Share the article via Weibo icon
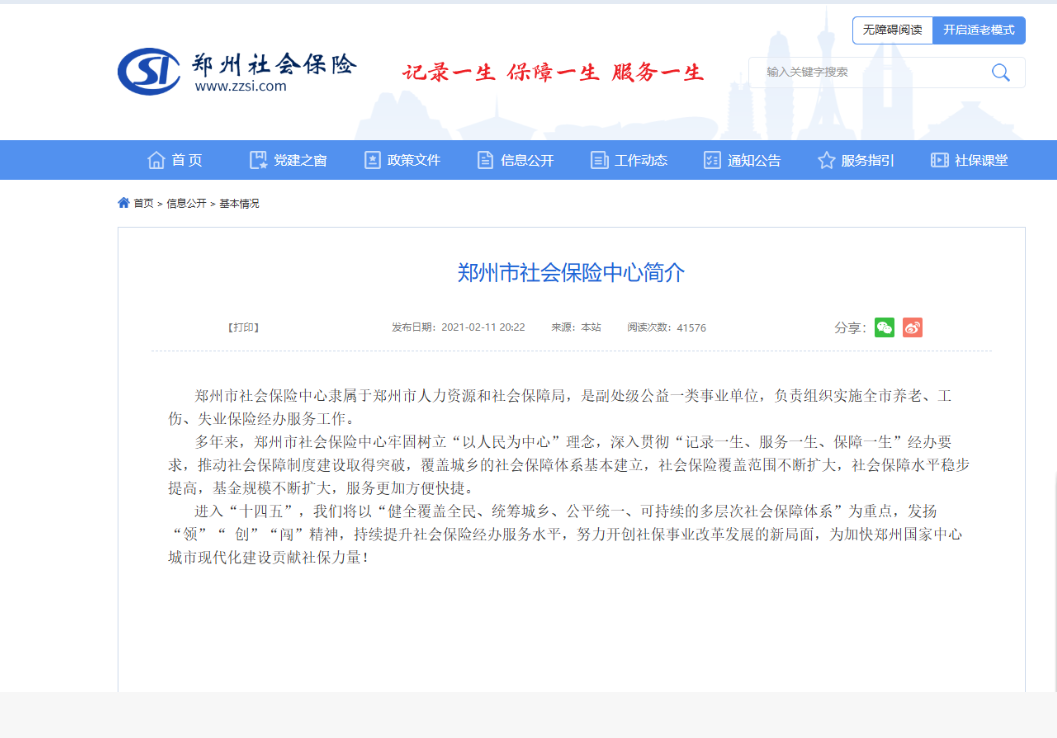This screenshot has width=1057, height=738. [912, 327]
